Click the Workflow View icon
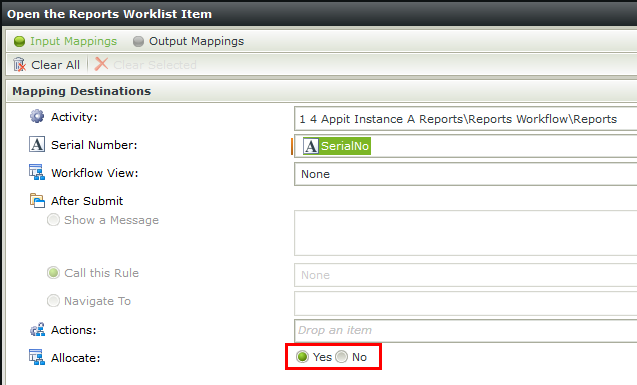 click(x=37, y=172)
